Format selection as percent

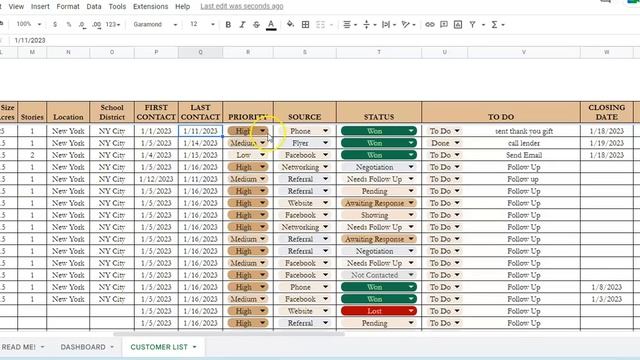(69, 24)
